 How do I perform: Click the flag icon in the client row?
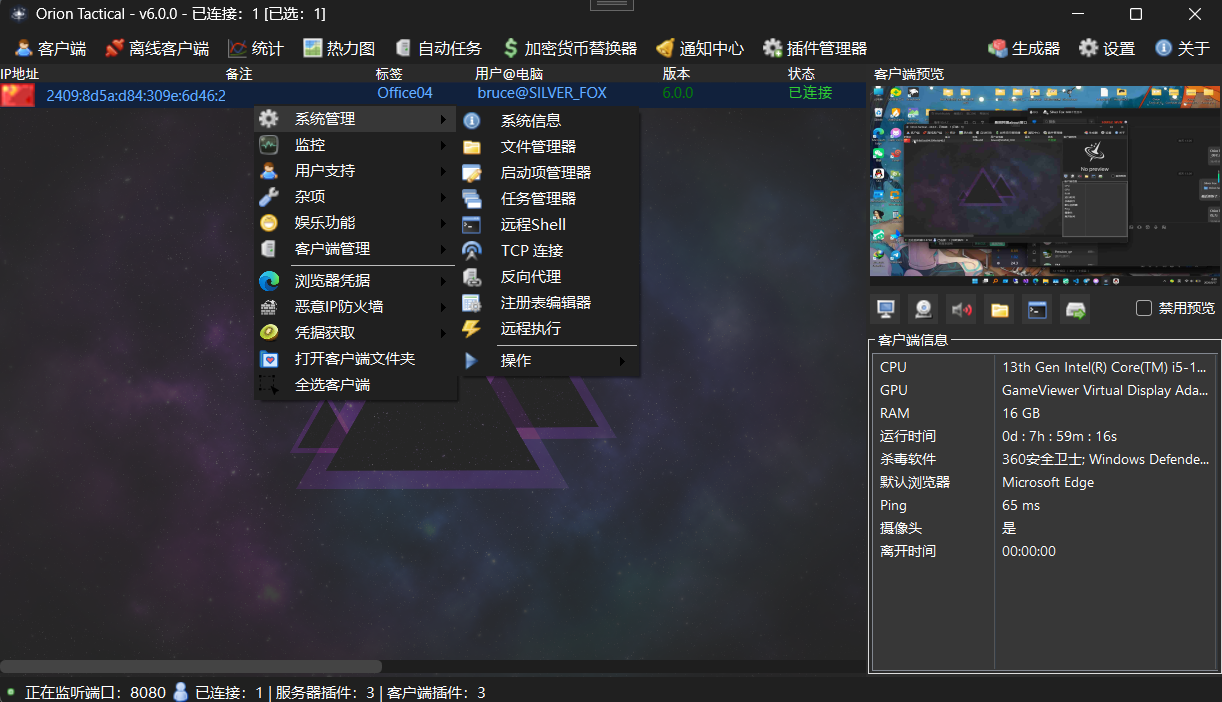pyautogui.click(x=18, y=94)
